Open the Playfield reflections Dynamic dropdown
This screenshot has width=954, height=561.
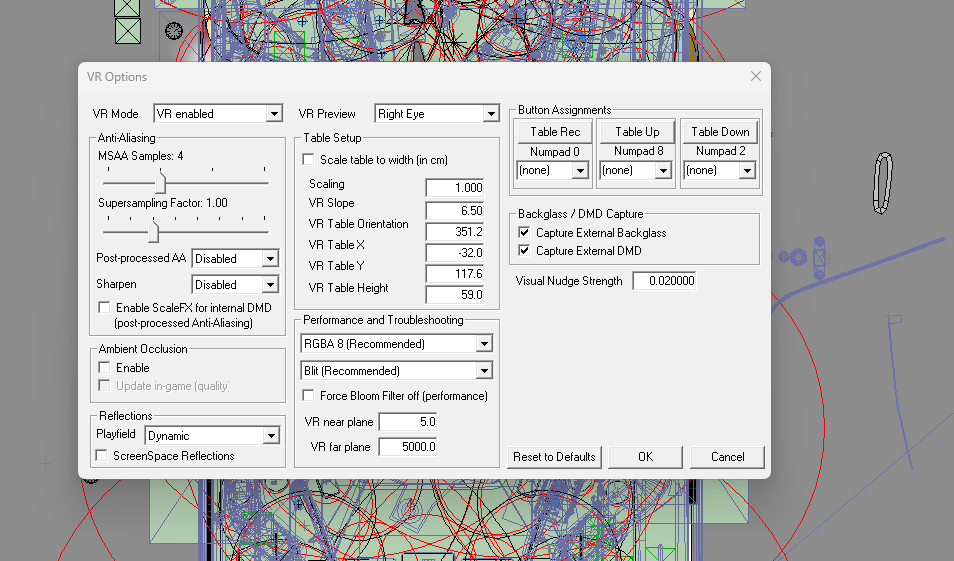point(212,436)
